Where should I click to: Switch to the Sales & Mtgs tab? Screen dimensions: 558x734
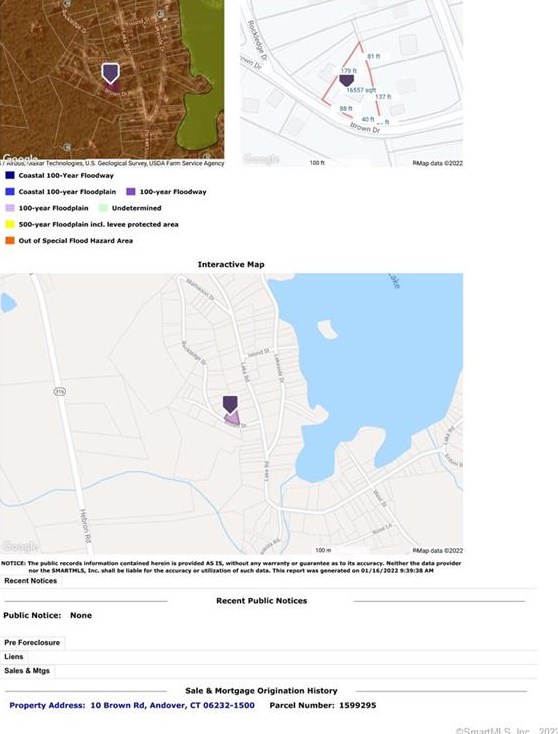(x=27, y=671)
